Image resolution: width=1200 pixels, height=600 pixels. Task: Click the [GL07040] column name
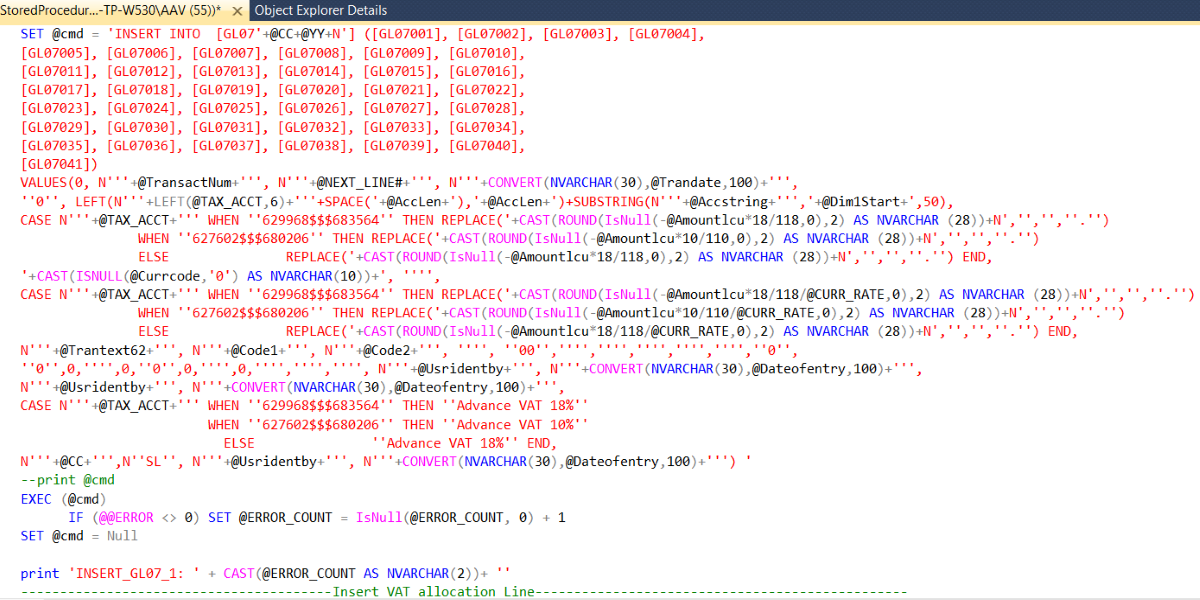pyautogui.click(x=485, y=146)
